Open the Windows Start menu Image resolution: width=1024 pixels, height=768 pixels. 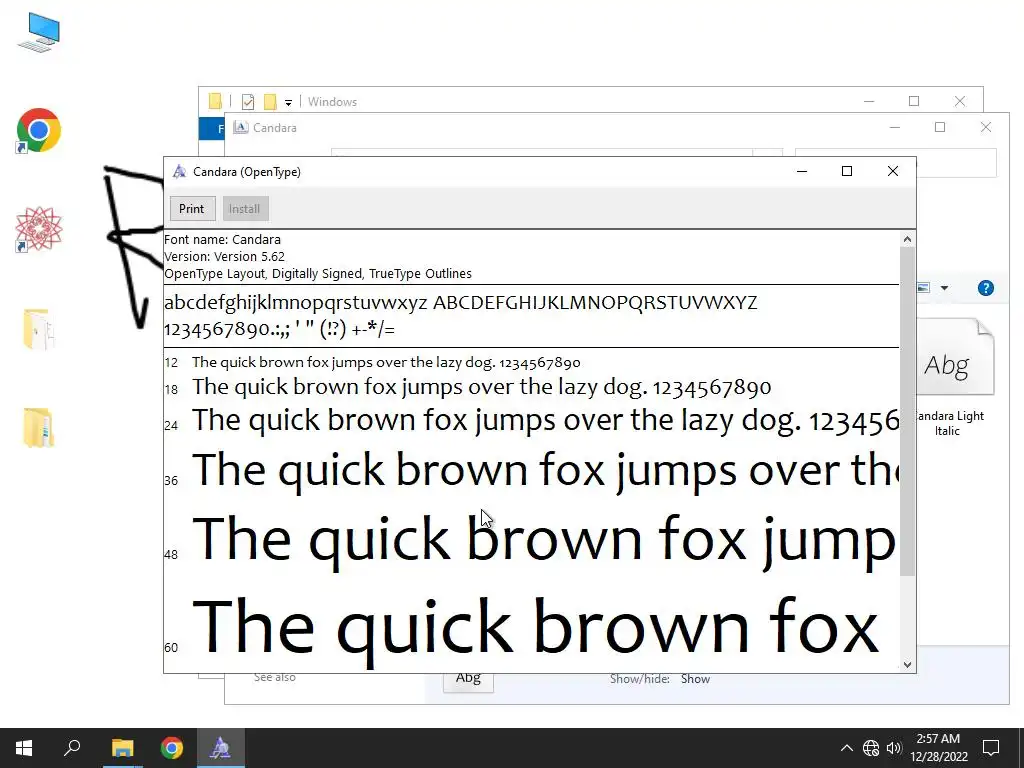[x=24, y=748]
